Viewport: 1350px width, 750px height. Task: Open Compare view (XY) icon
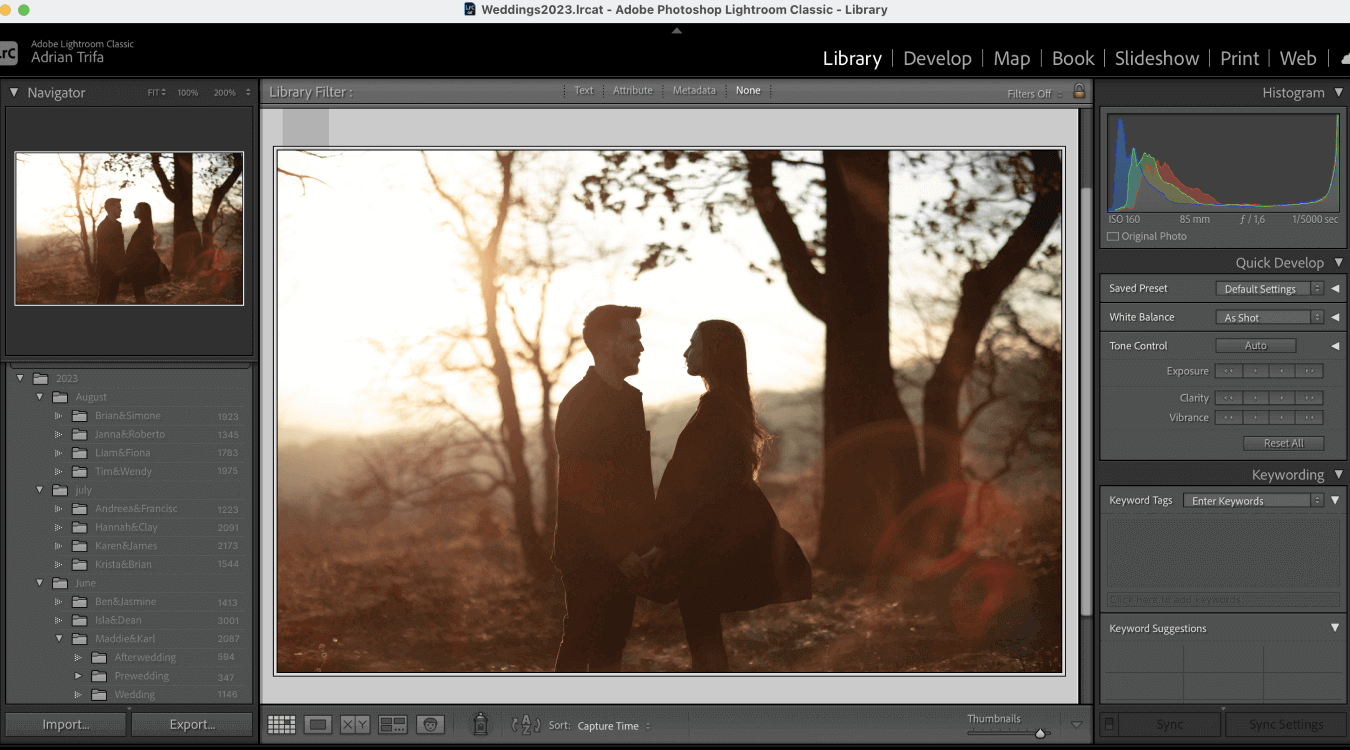pyautogui.click(x=355, y=725)
